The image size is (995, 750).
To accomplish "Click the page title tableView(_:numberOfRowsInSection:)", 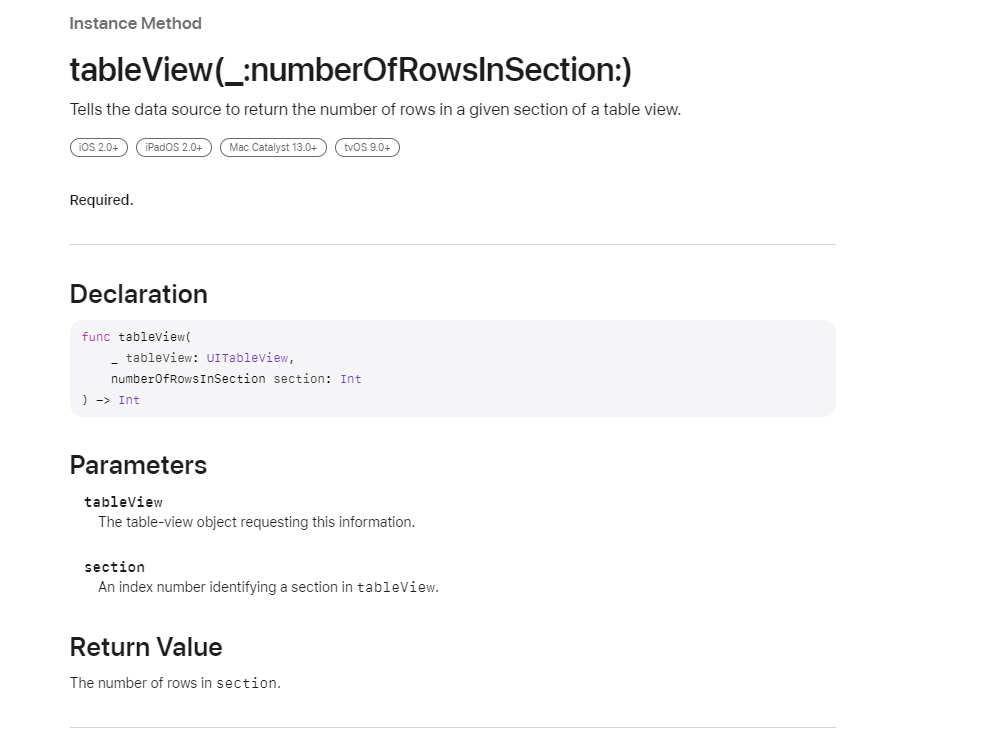I will click(351, 70).
